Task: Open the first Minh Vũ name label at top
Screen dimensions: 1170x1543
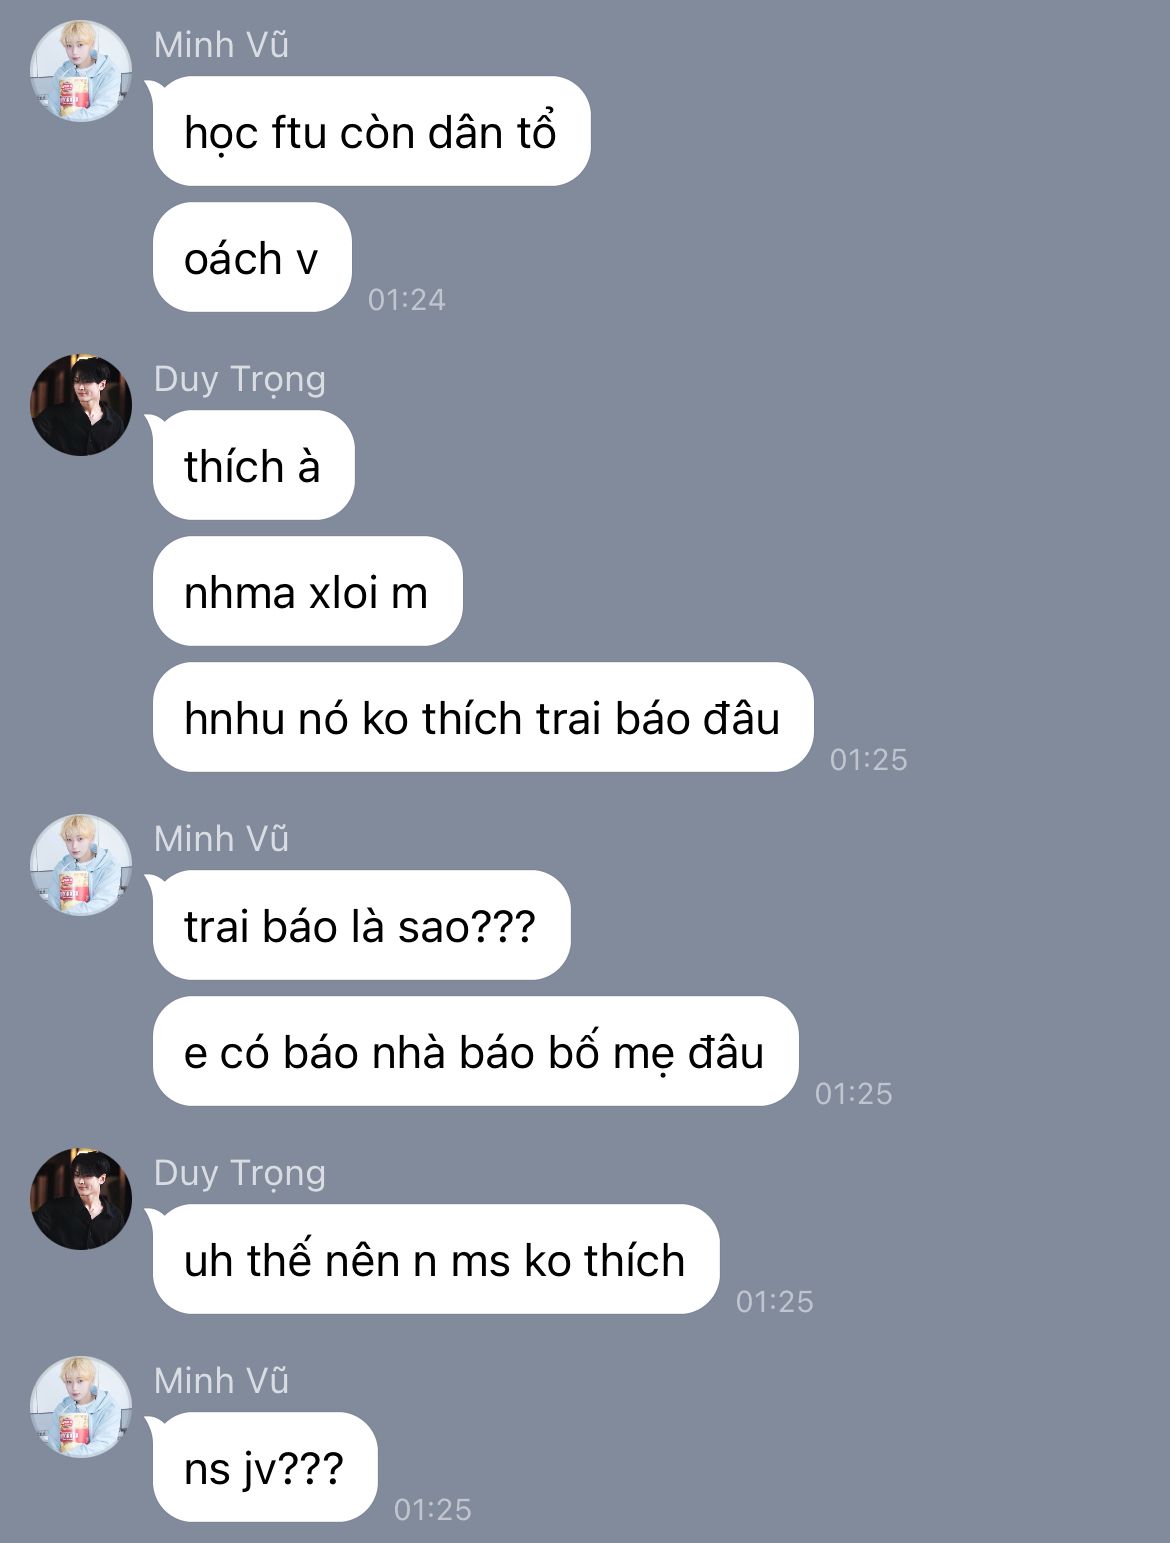Action: click(221, 44)
